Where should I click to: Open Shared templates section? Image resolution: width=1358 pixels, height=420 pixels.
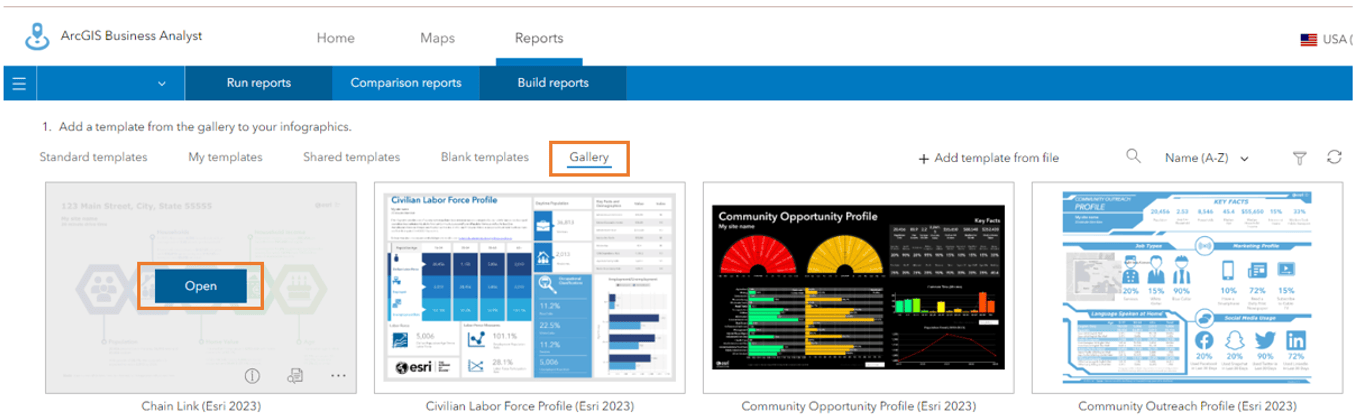tap(351, 157)
